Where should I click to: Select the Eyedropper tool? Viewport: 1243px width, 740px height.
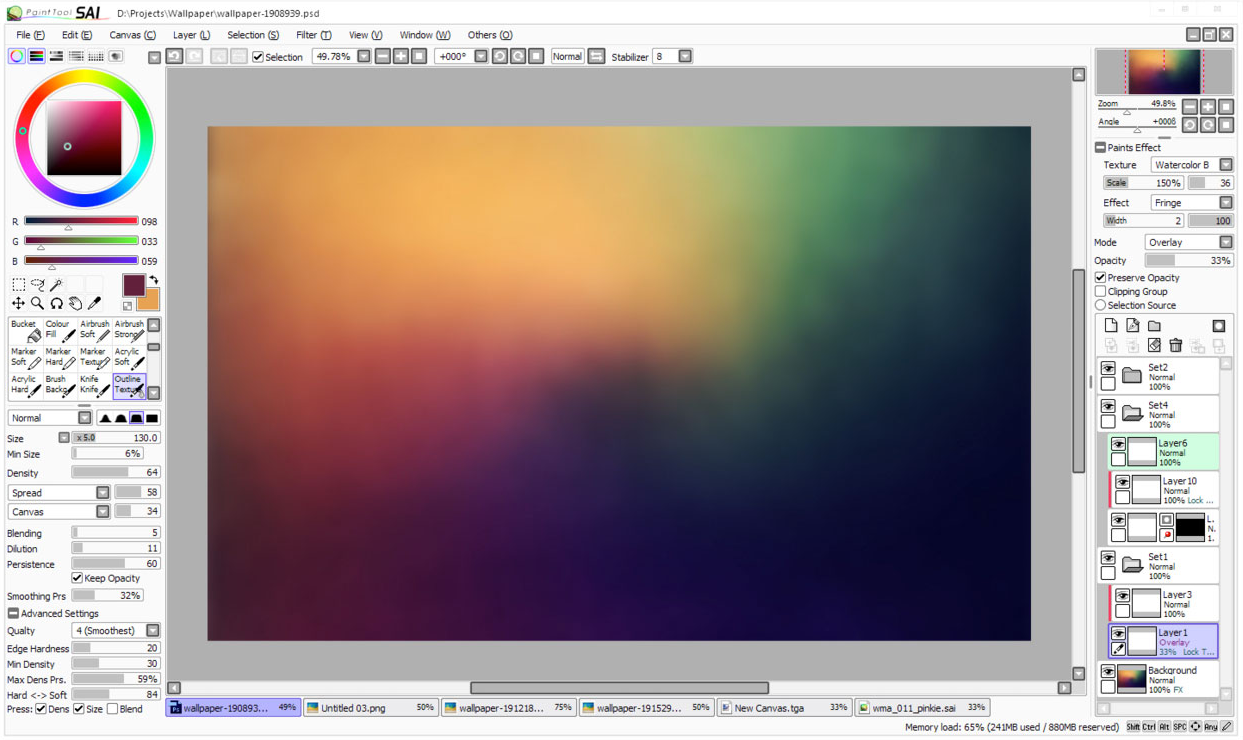[94, 303]
